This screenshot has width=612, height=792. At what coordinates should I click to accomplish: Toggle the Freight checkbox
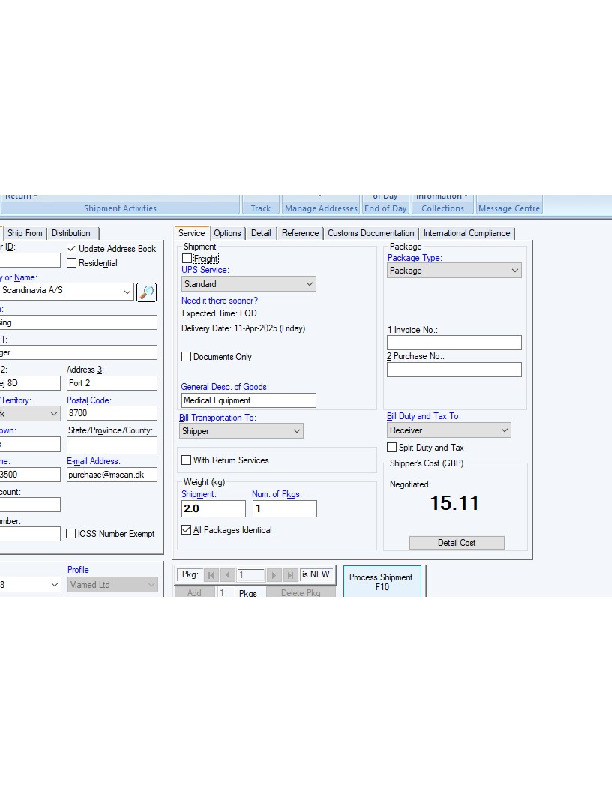tap(187, 258)
